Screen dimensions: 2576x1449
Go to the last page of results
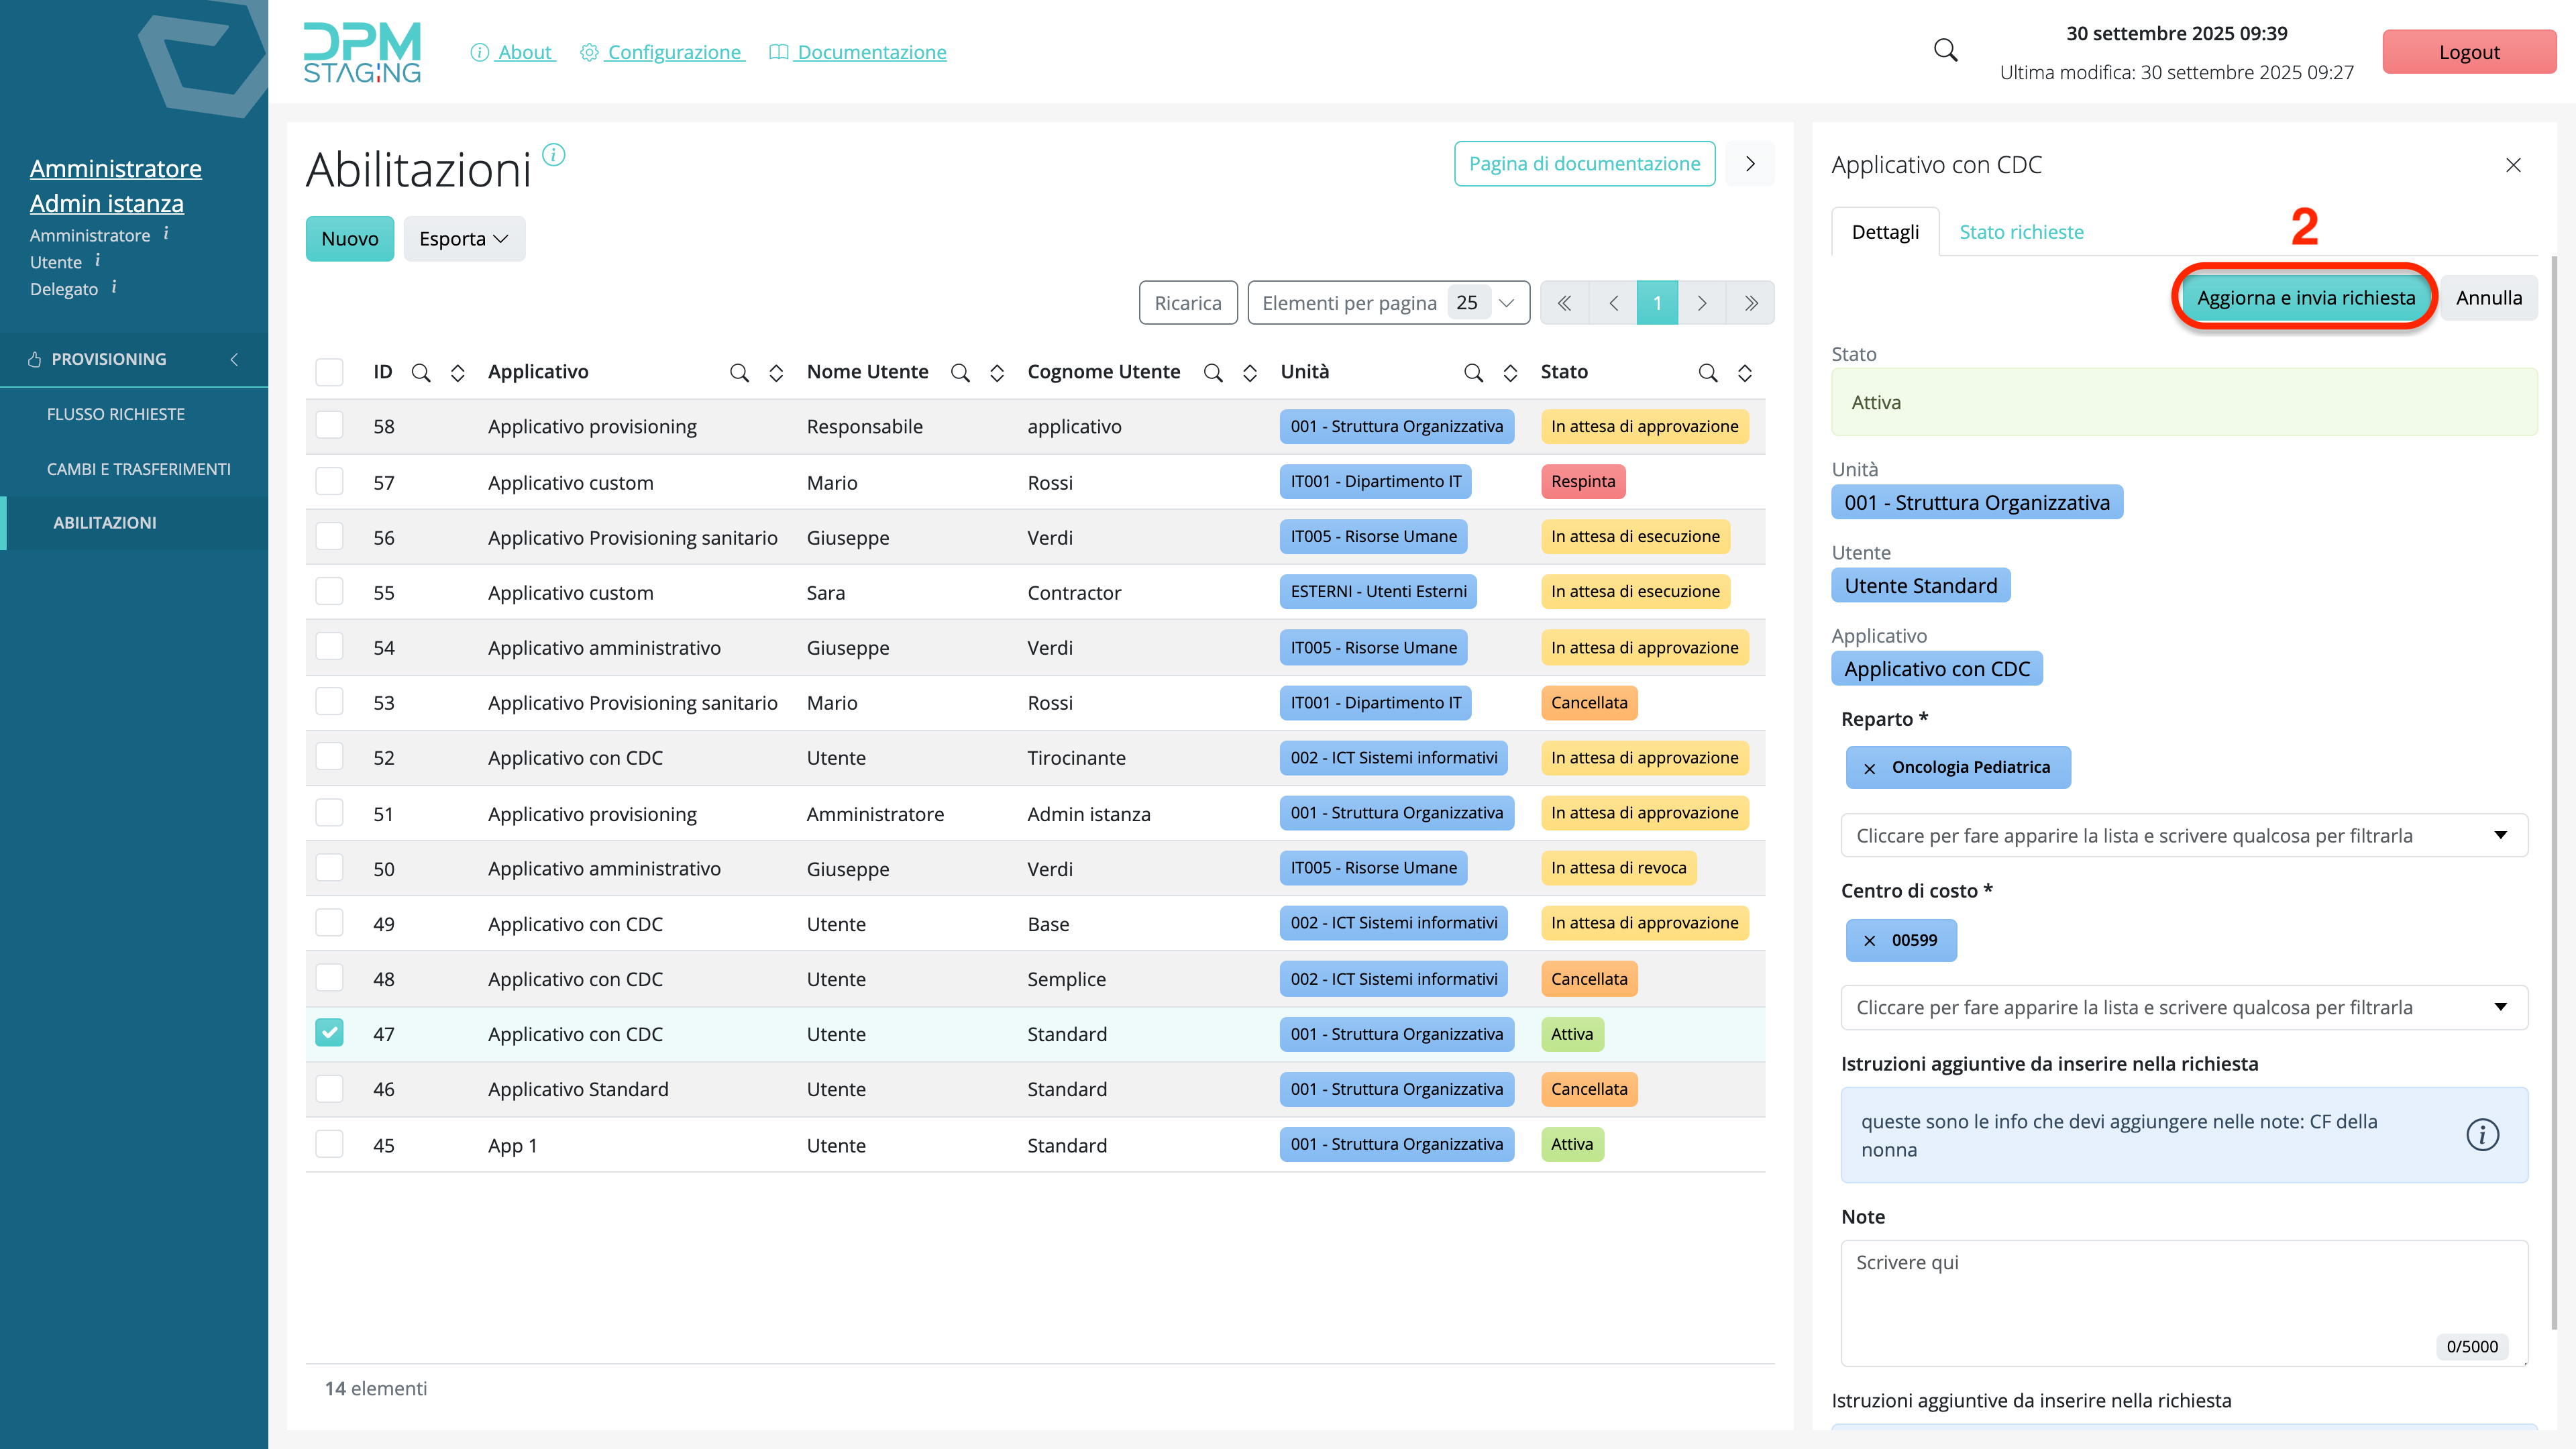[1751, 303]
